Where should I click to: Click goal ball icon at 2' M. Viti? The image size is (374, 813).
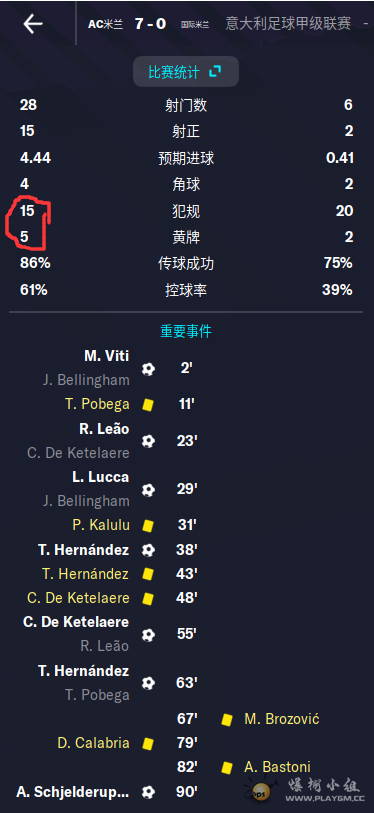pyautogui.click(x=148, y=369)
